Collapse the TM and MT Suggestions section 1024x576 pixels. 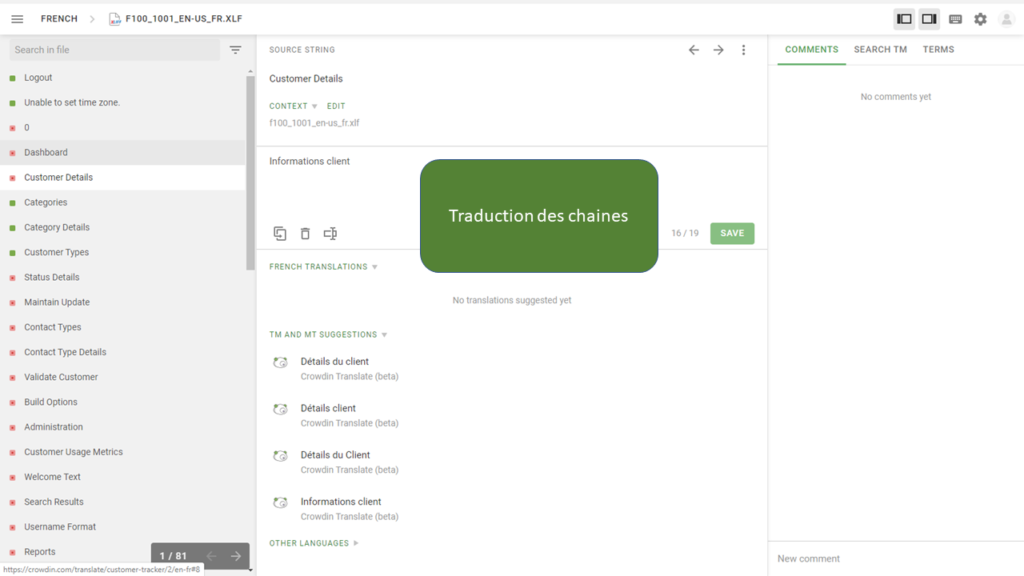(328, 334)
